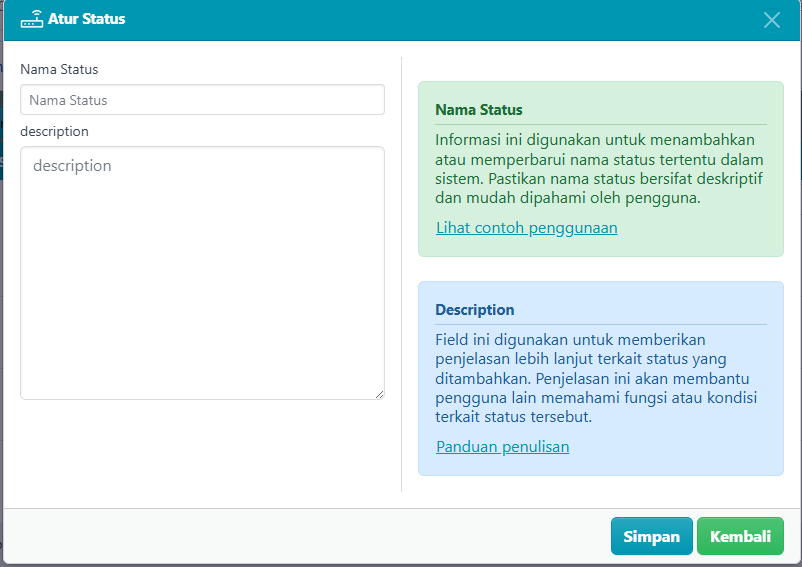Select the green Nama Status help heading

click(x=479, y=110)
